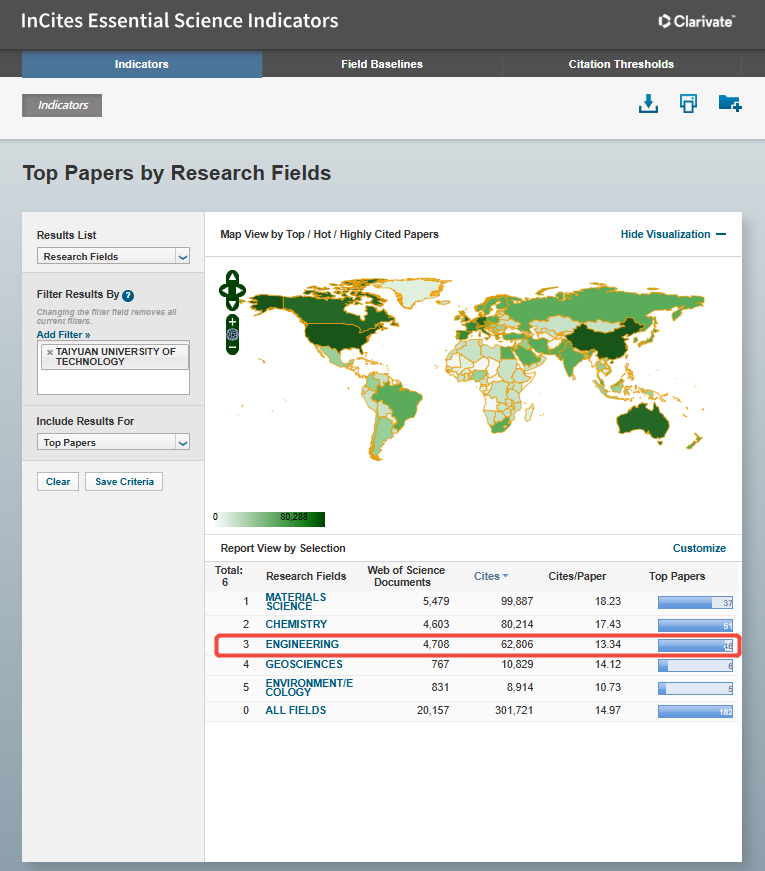Open the Citation Thresholds tab
Screen dimensions: 765x871
pyautogui.click(x=621, y=64)
